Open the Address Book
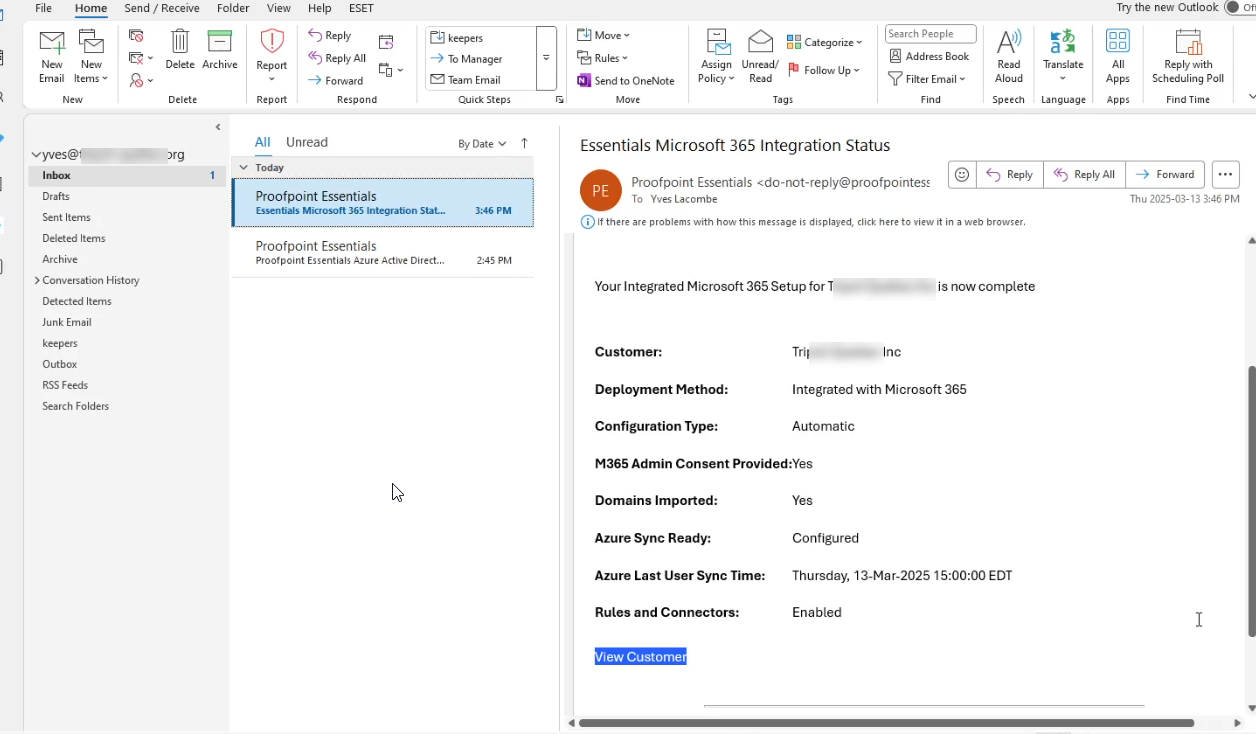 [930, 56]
